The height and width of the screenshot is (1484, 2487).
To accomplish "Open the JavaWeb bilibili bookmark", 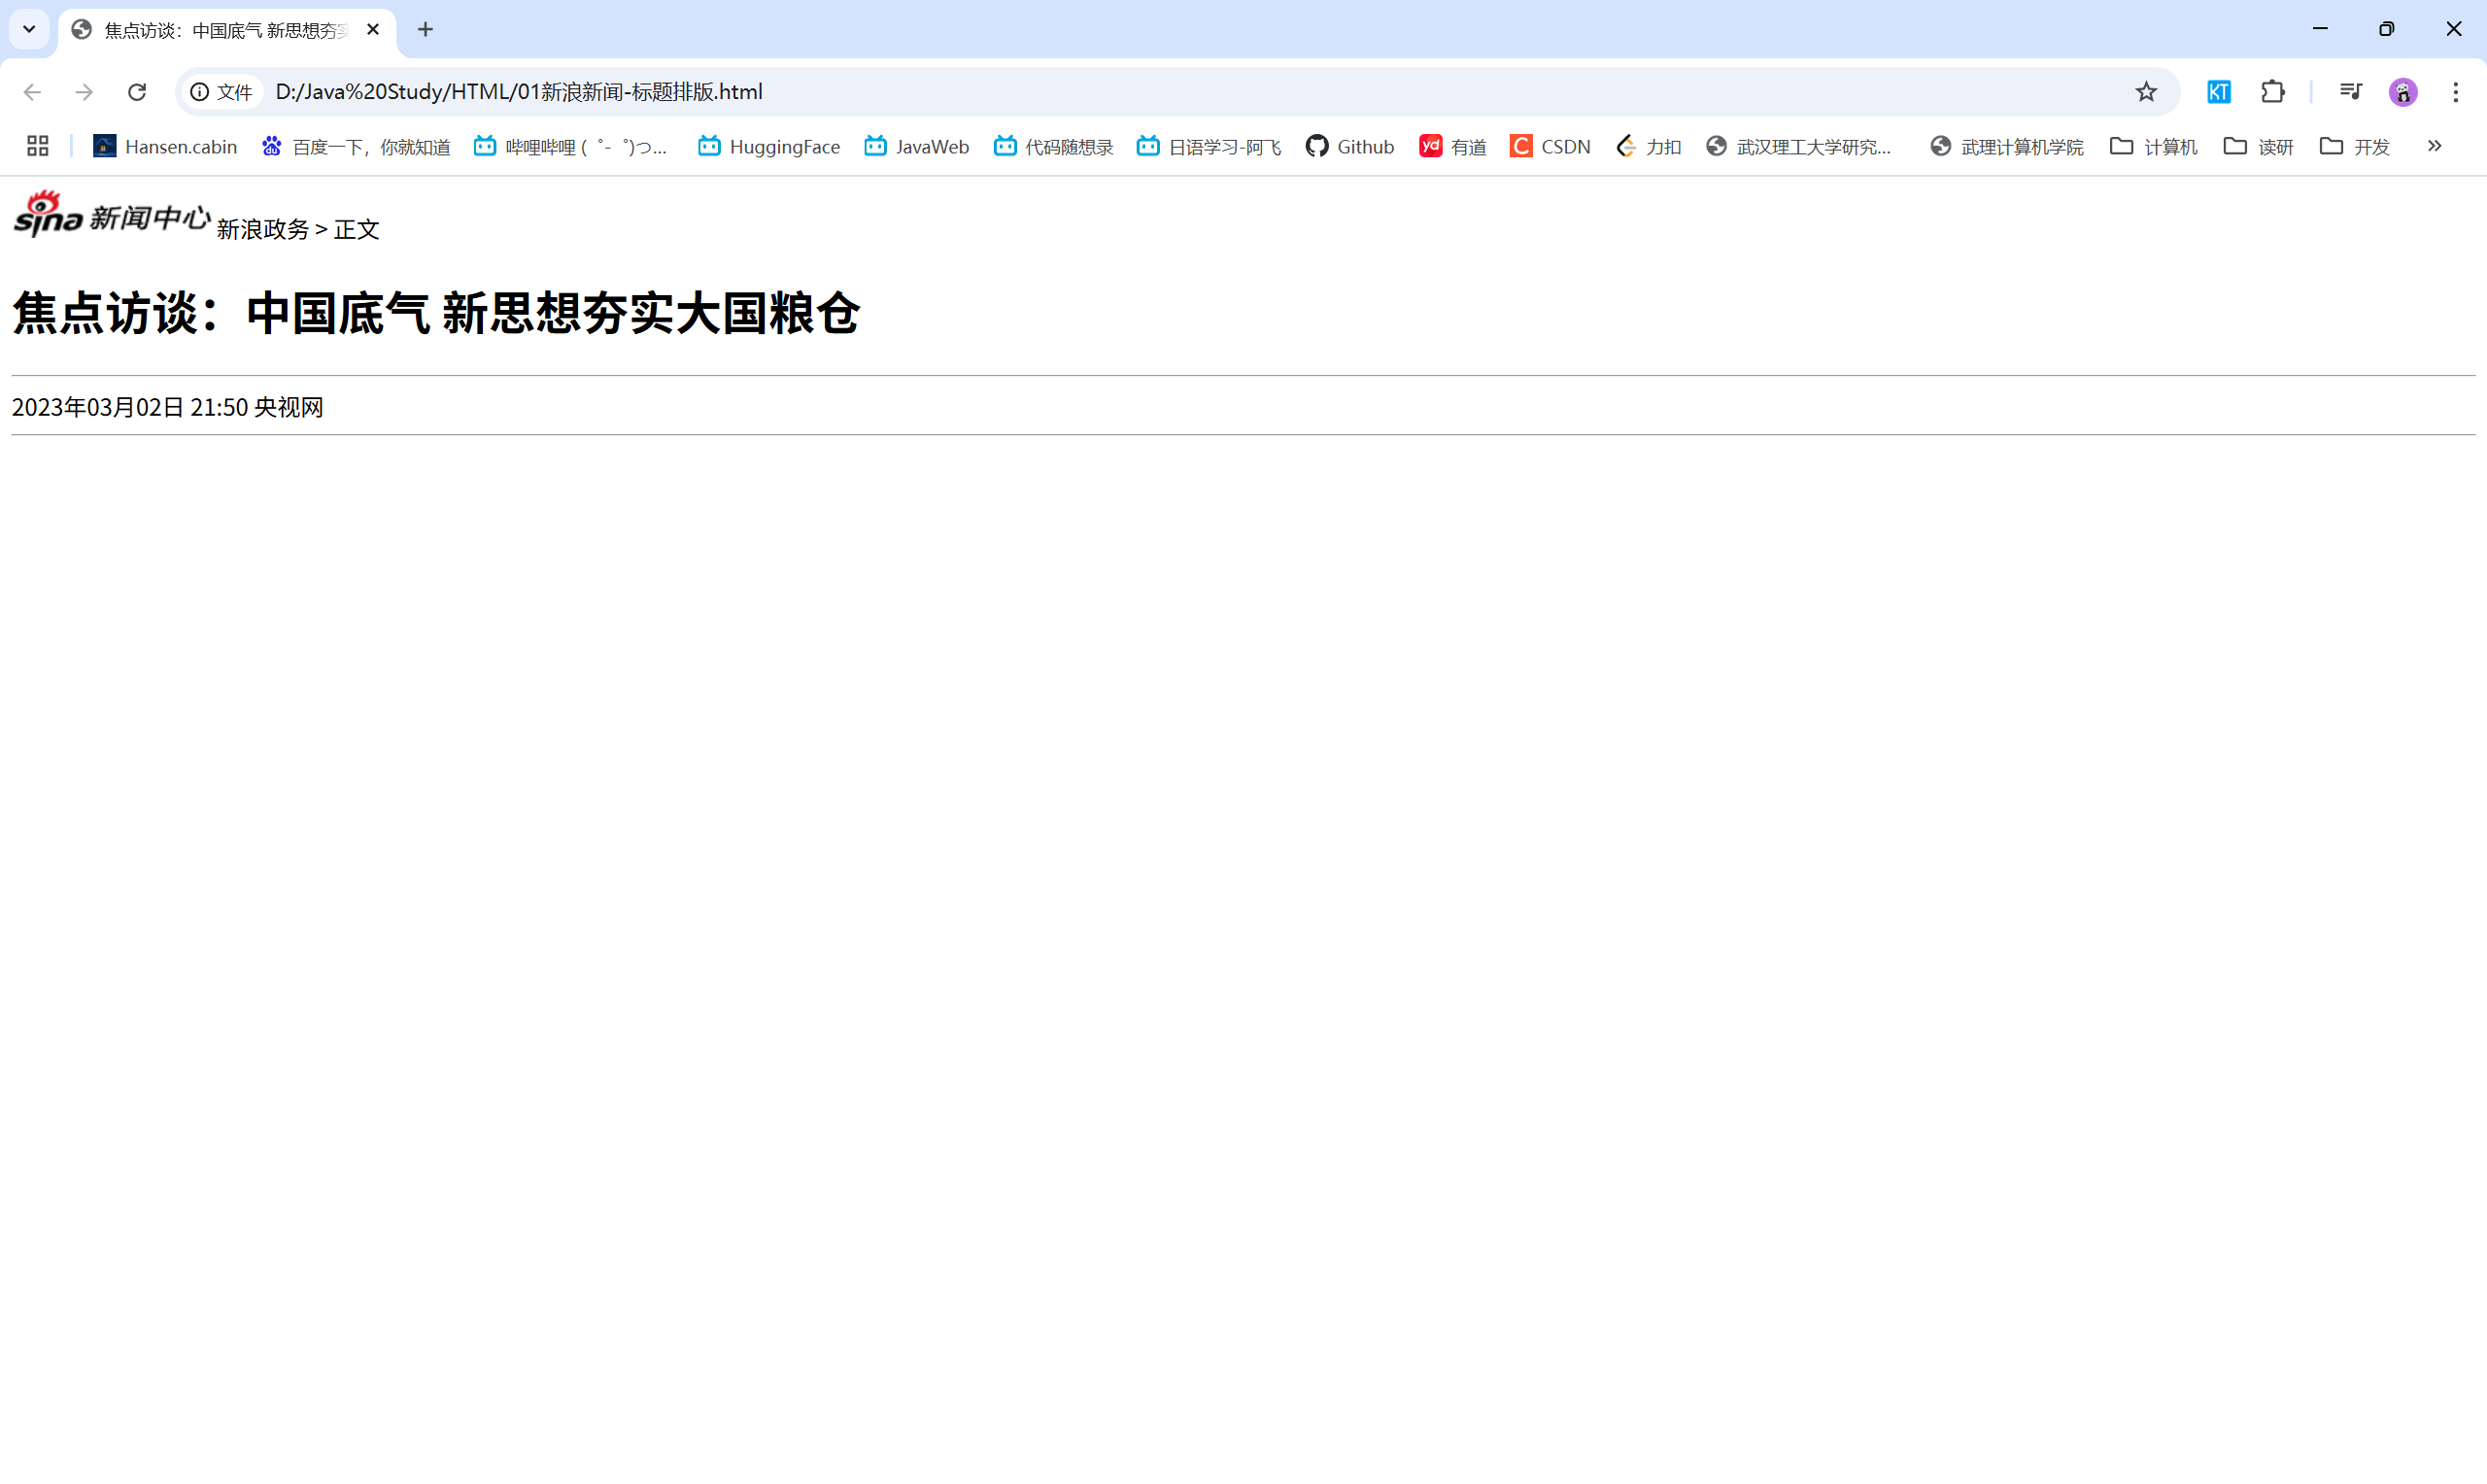I will [x=916, y=146].
